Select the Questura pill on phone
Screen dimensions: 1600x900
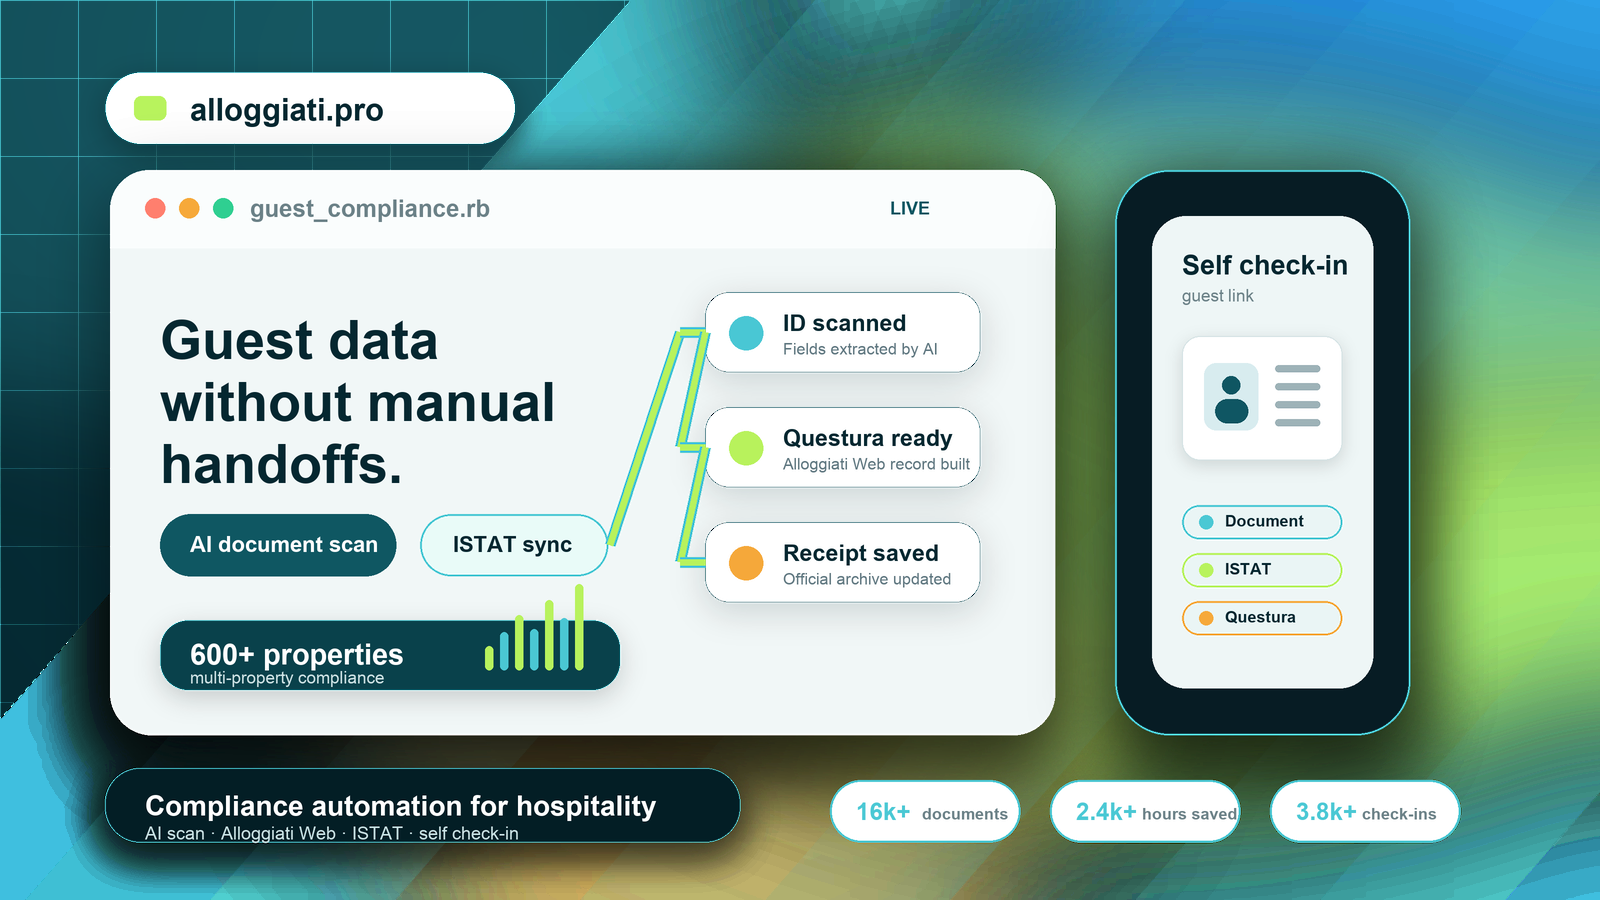[x=1262, y=618]
